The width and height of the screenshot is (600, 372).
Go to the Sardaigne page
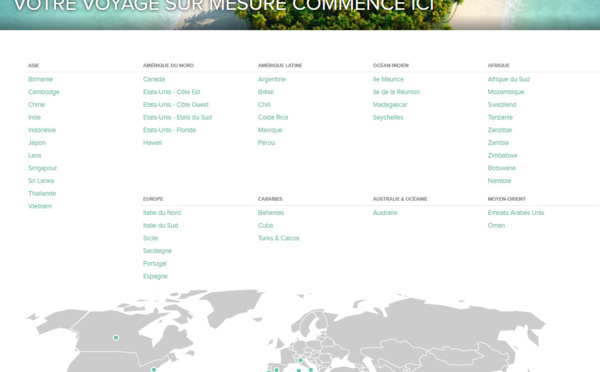click(157, 251)
